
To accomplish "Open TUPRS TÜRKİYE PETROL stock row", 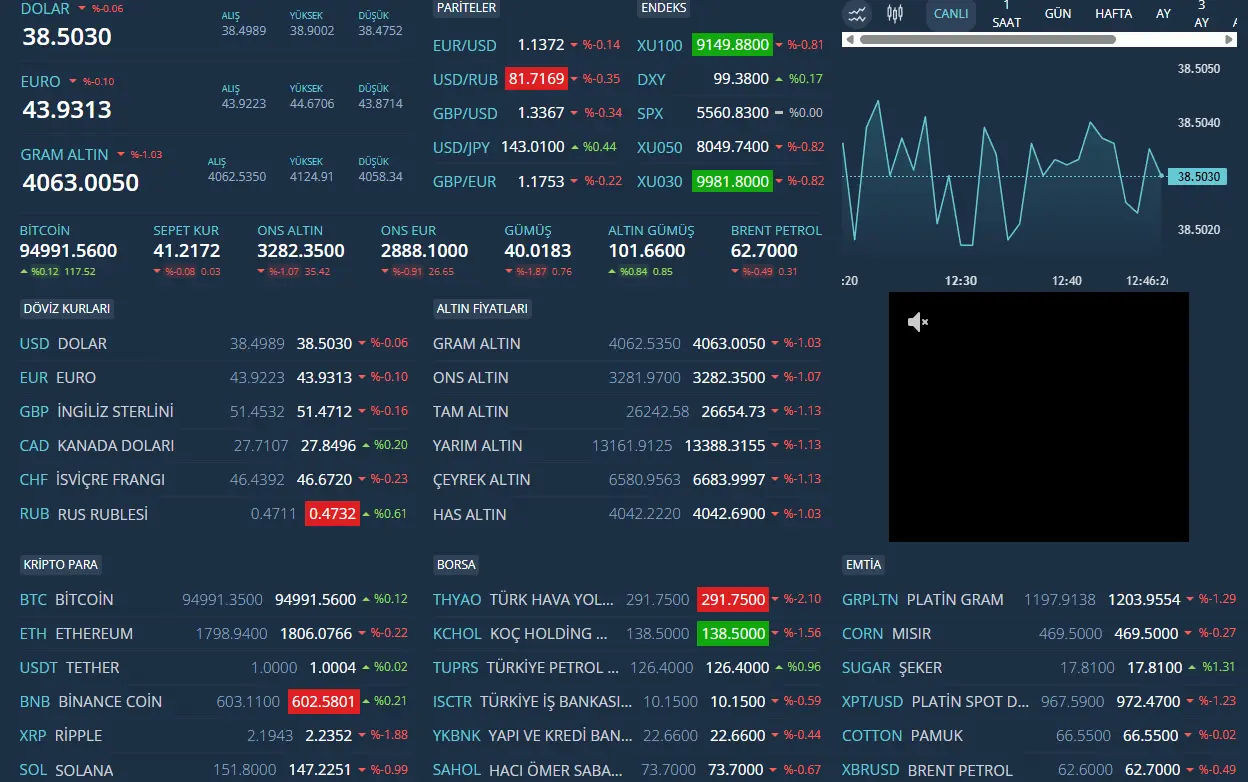I will pos(627,667).
